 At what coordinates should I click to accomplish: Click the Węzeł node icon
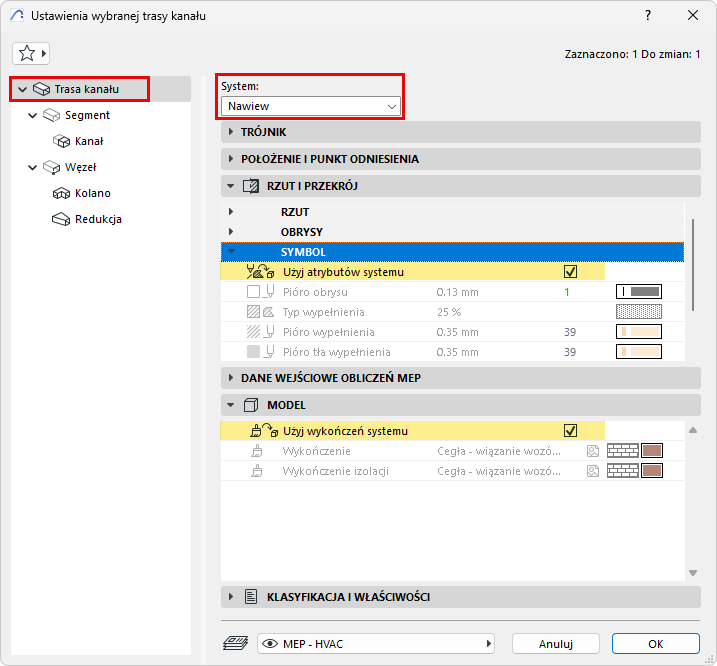51,167
